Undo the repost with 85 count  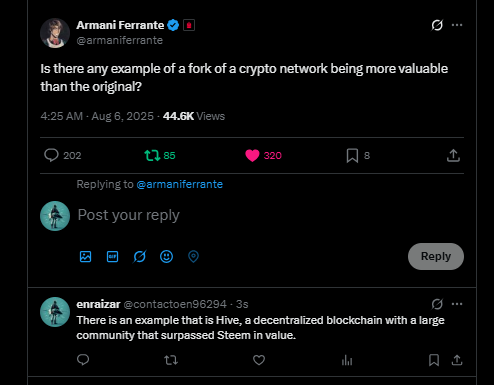point(160,155)
